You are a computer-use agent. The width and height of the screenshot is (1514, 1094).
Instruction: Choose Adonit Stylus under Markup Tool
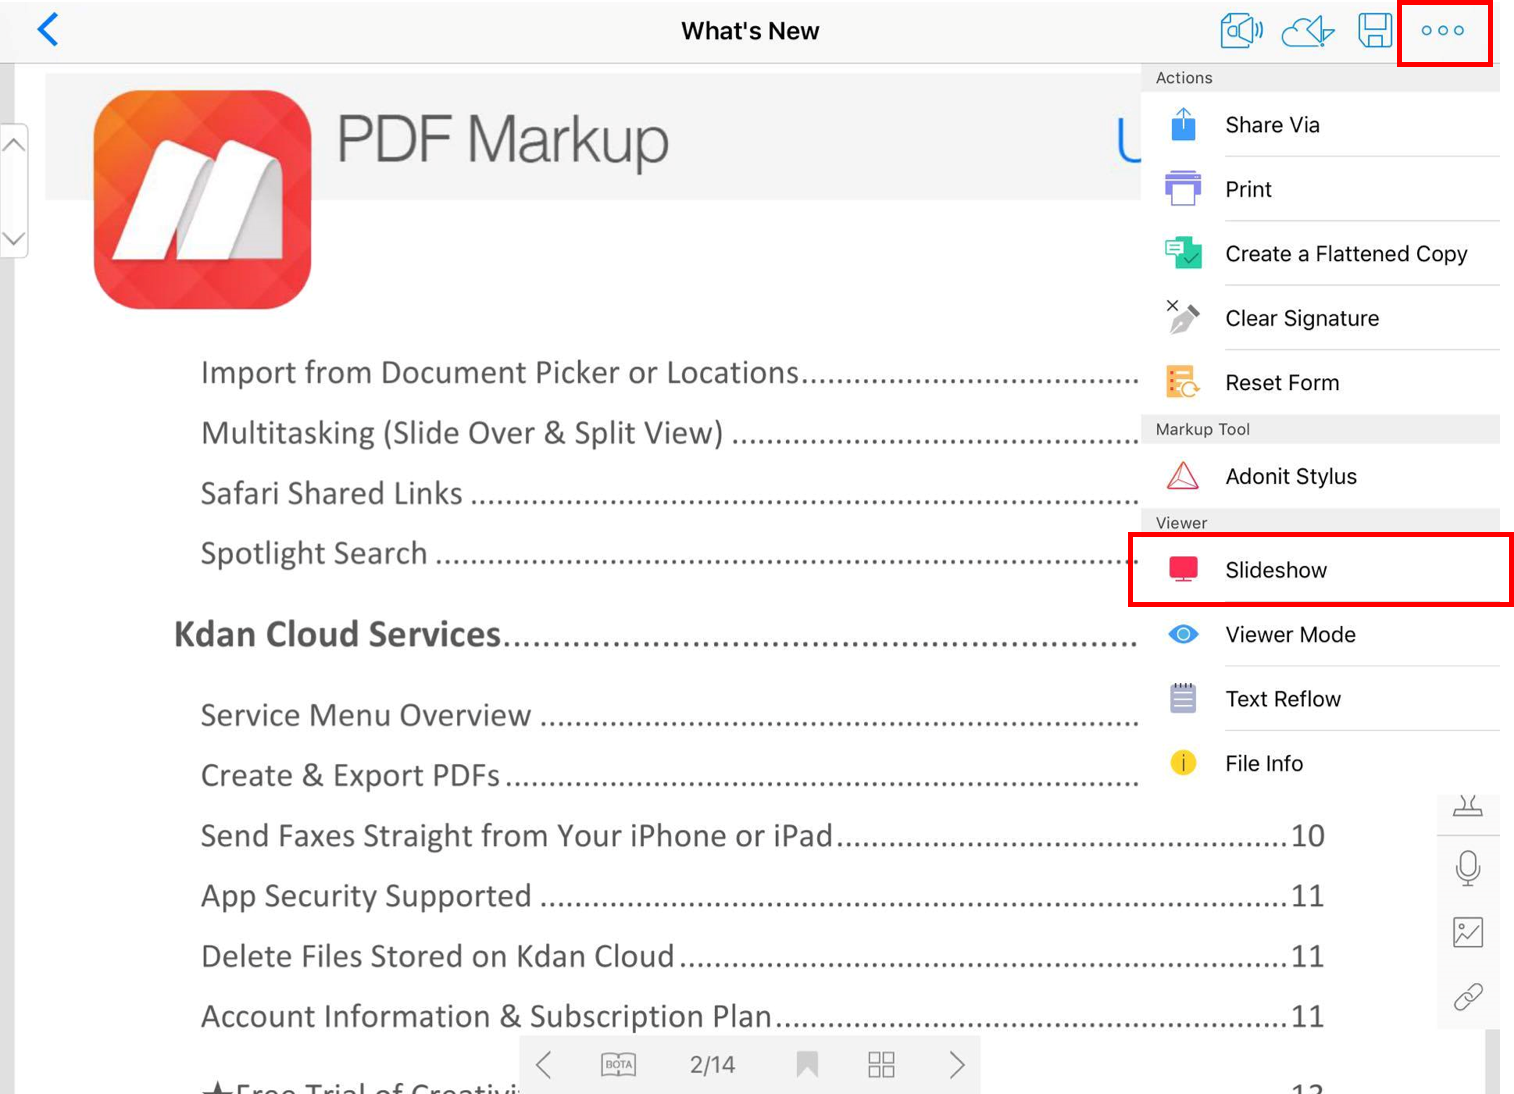pyautogui.click(x=1320, y=476)
